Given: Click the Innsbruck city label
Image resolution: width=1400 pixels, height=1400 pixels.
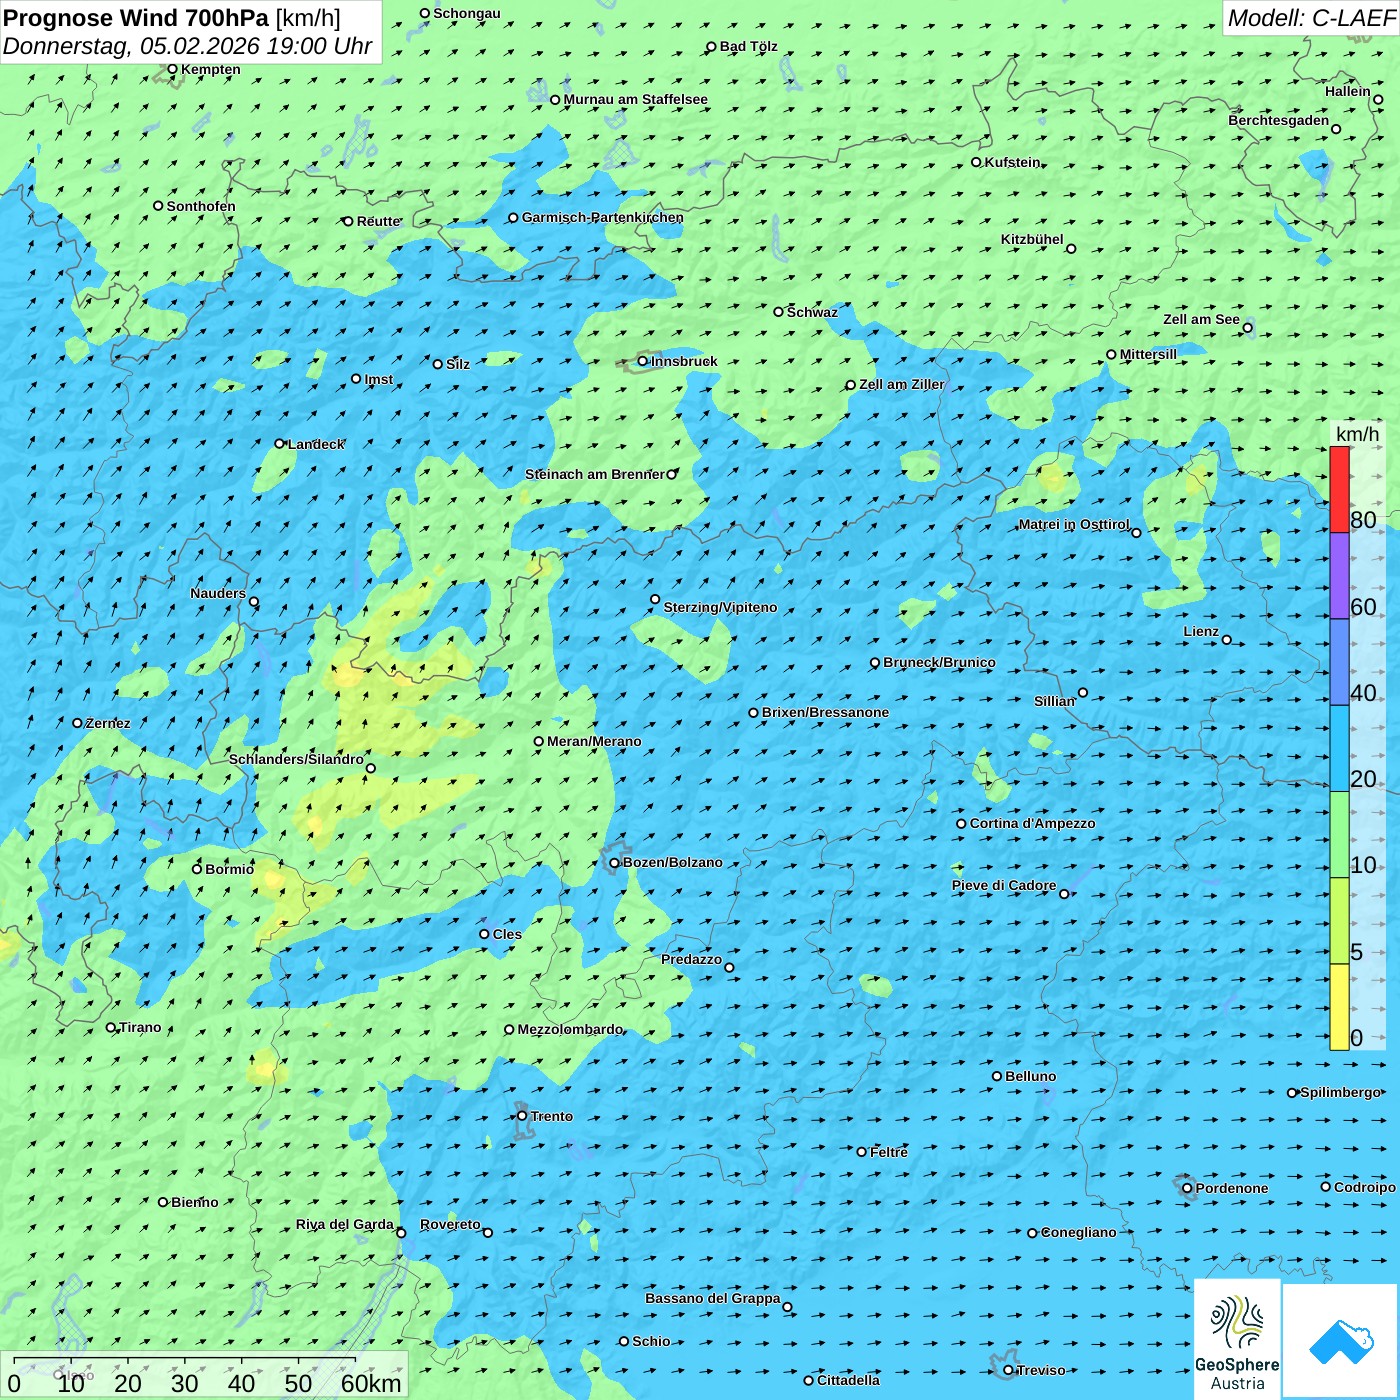Looking at the screenshot, I should (x=684, y=361).
